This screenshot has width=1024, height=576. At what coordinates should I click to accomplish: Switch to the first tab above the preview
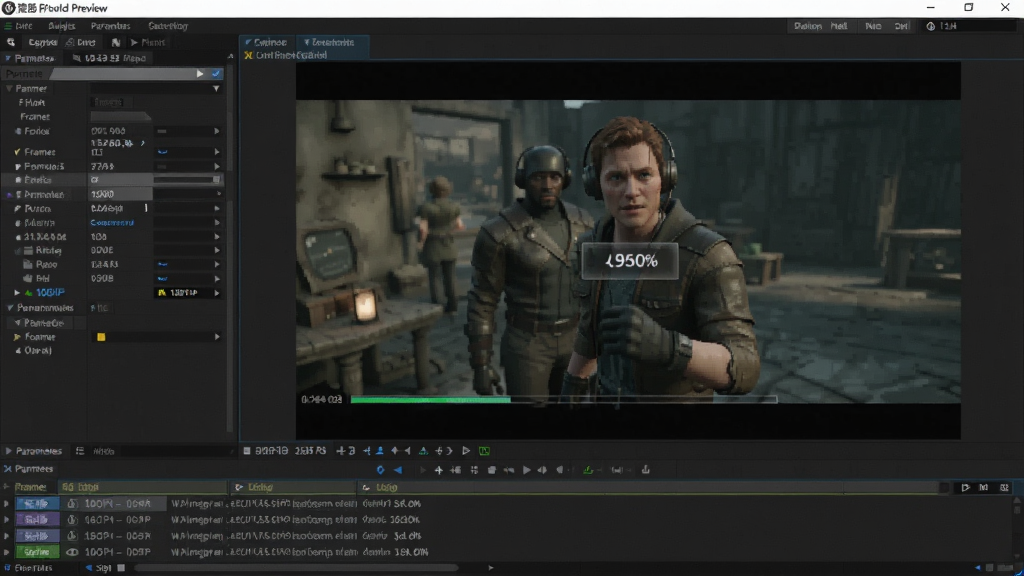(x=266, y=42)
